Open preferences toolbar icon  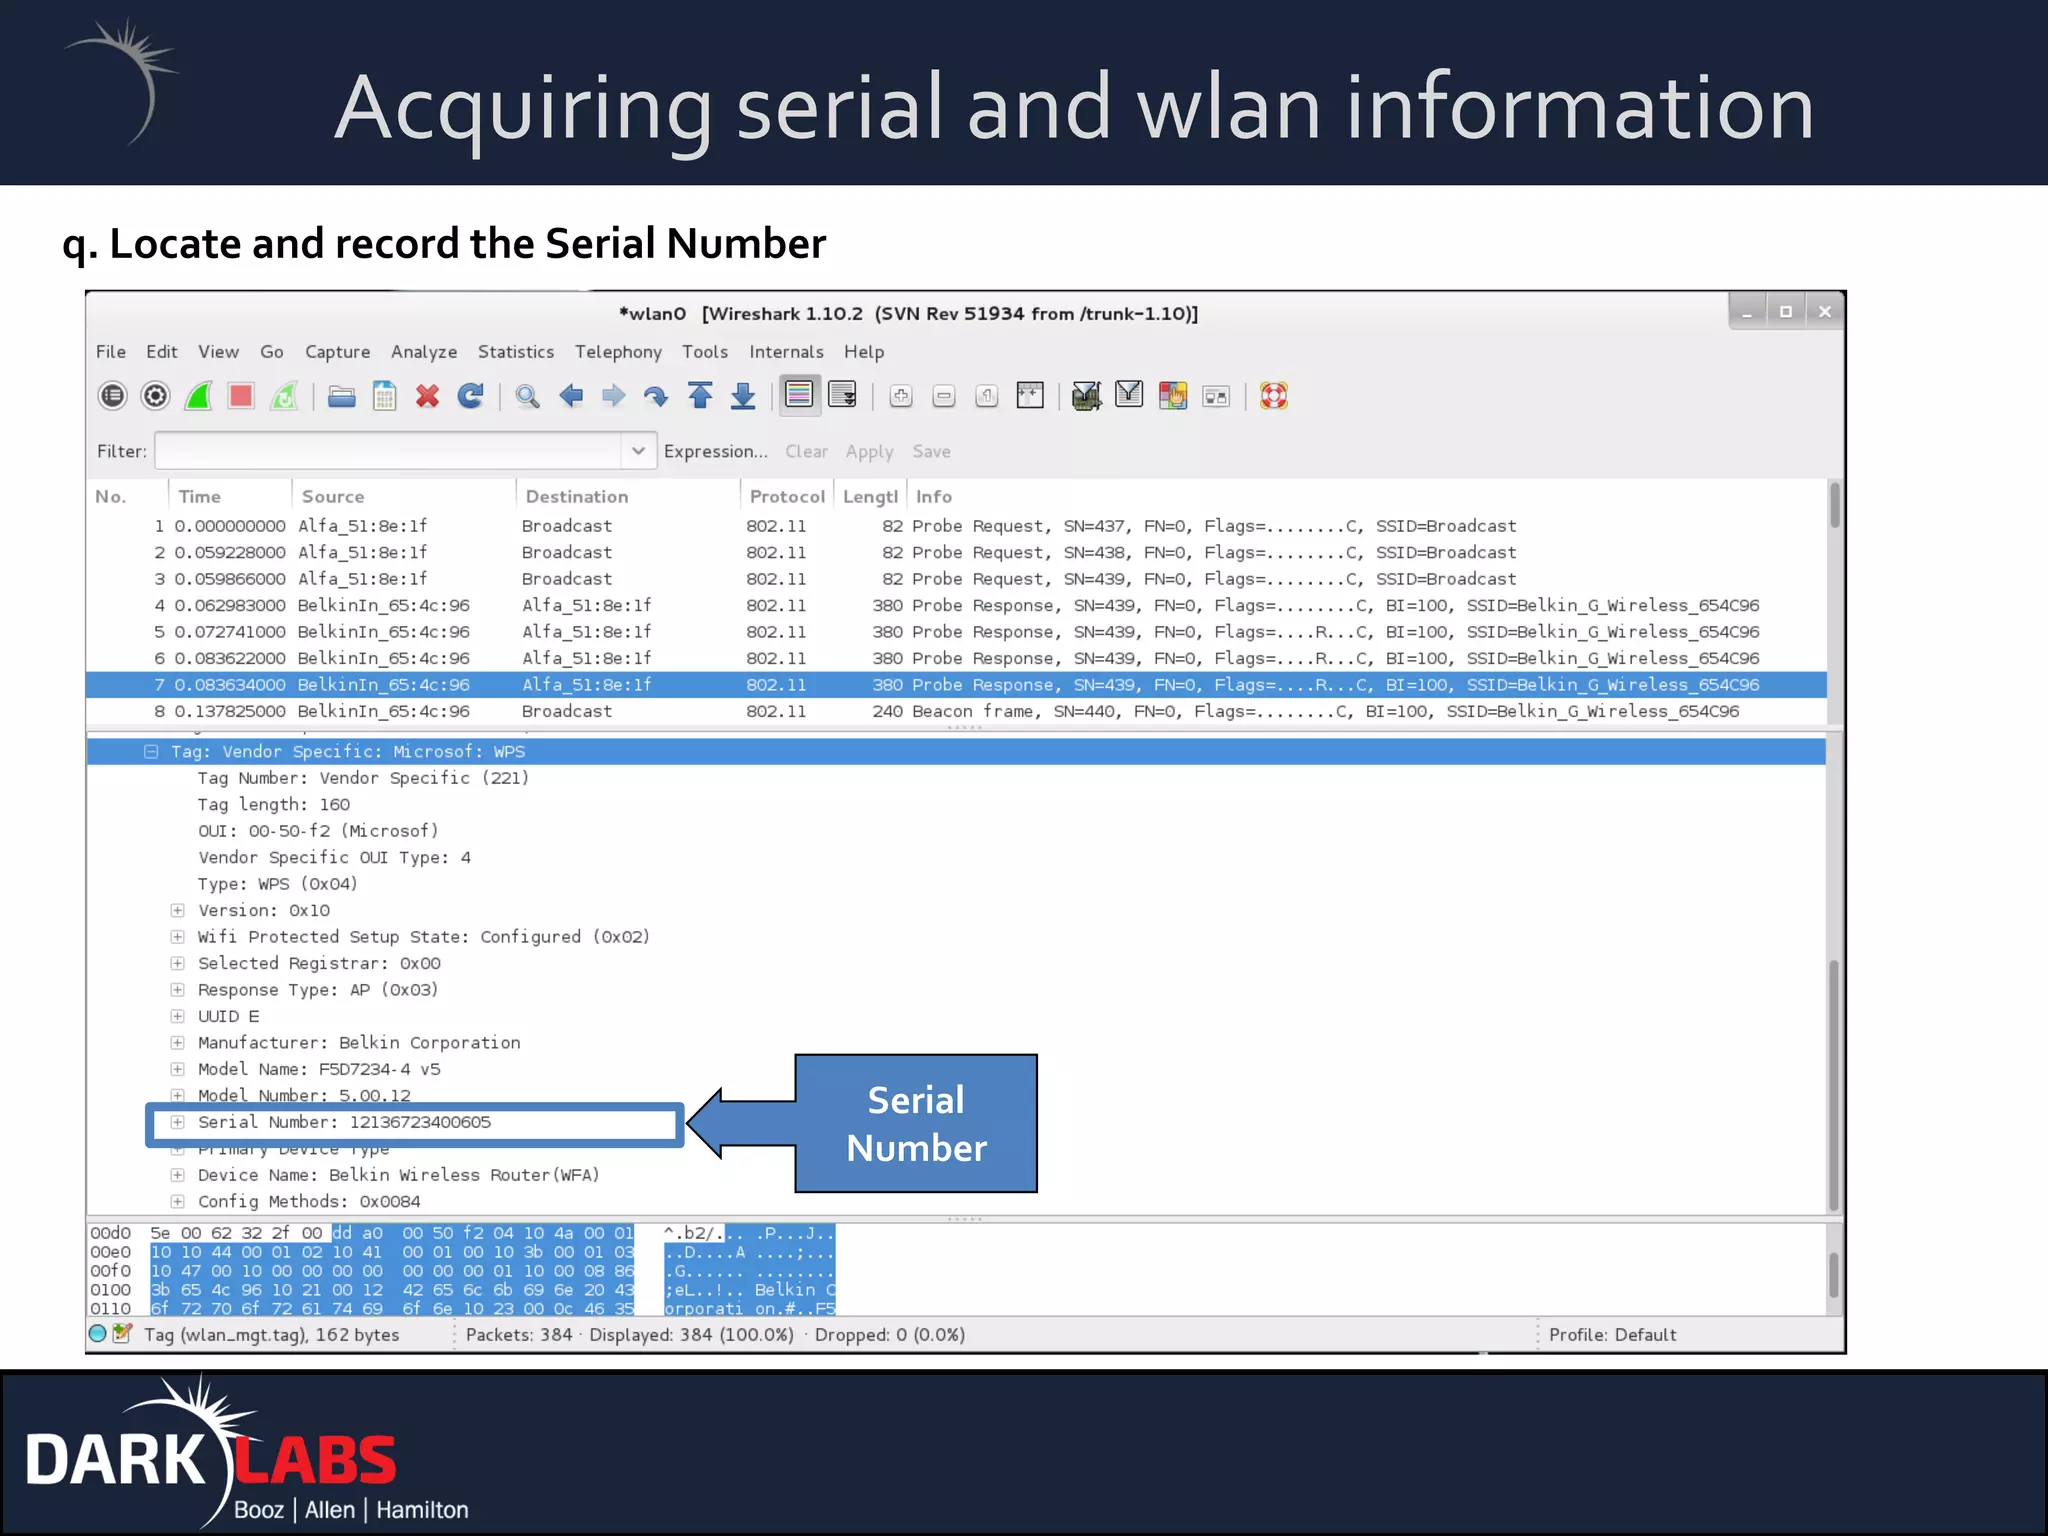tap(1216, 397)
